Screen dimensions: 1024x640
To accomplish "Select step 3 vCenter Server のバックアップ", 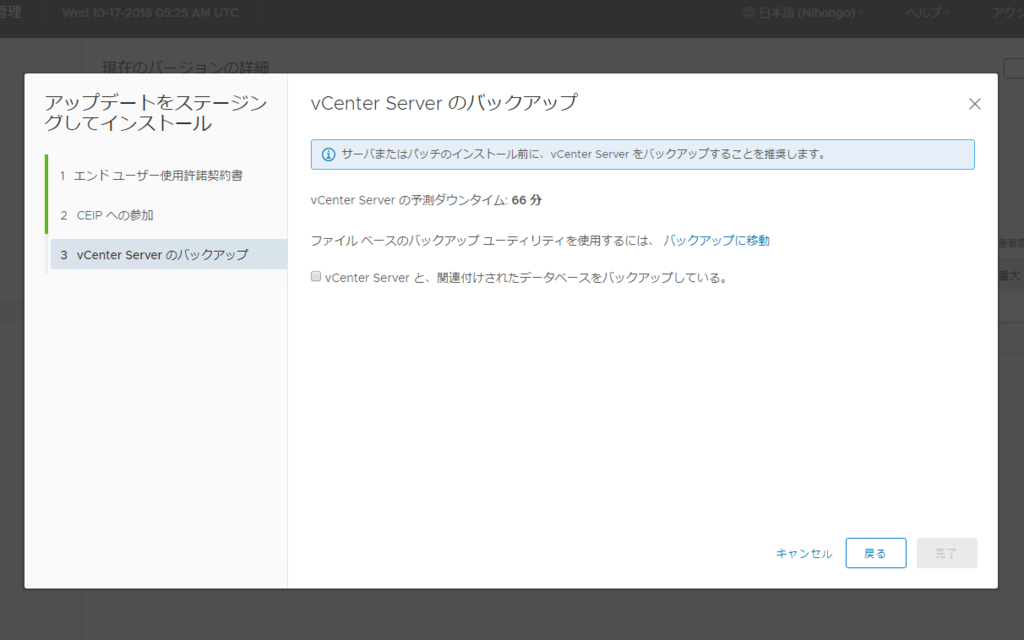I will pos(168,255).
